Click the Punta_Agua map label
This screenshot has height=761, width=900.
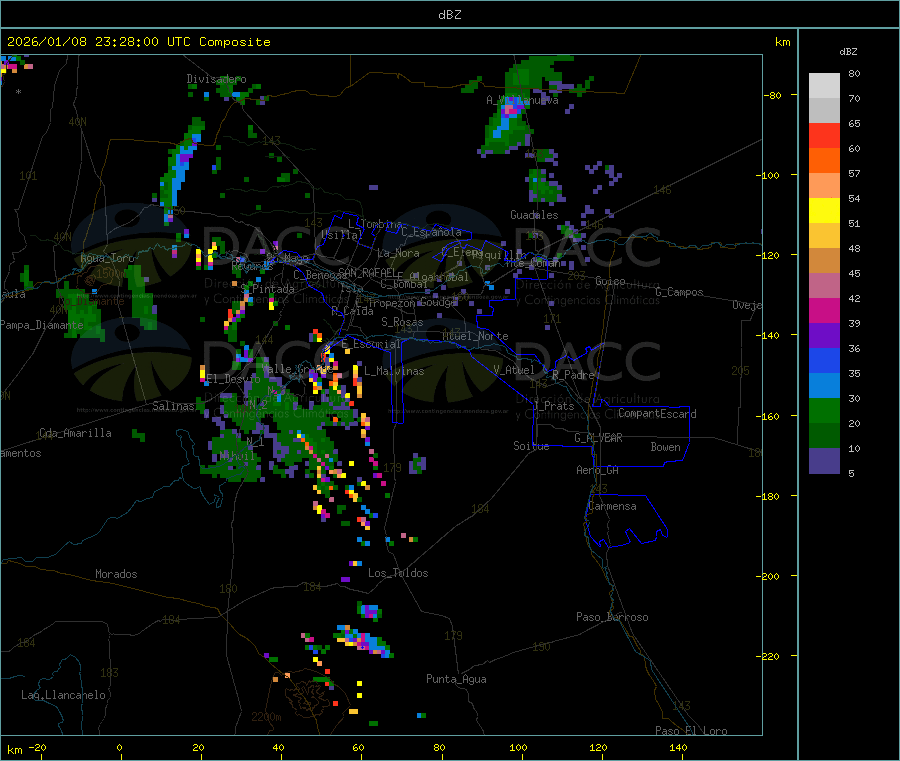456,679
